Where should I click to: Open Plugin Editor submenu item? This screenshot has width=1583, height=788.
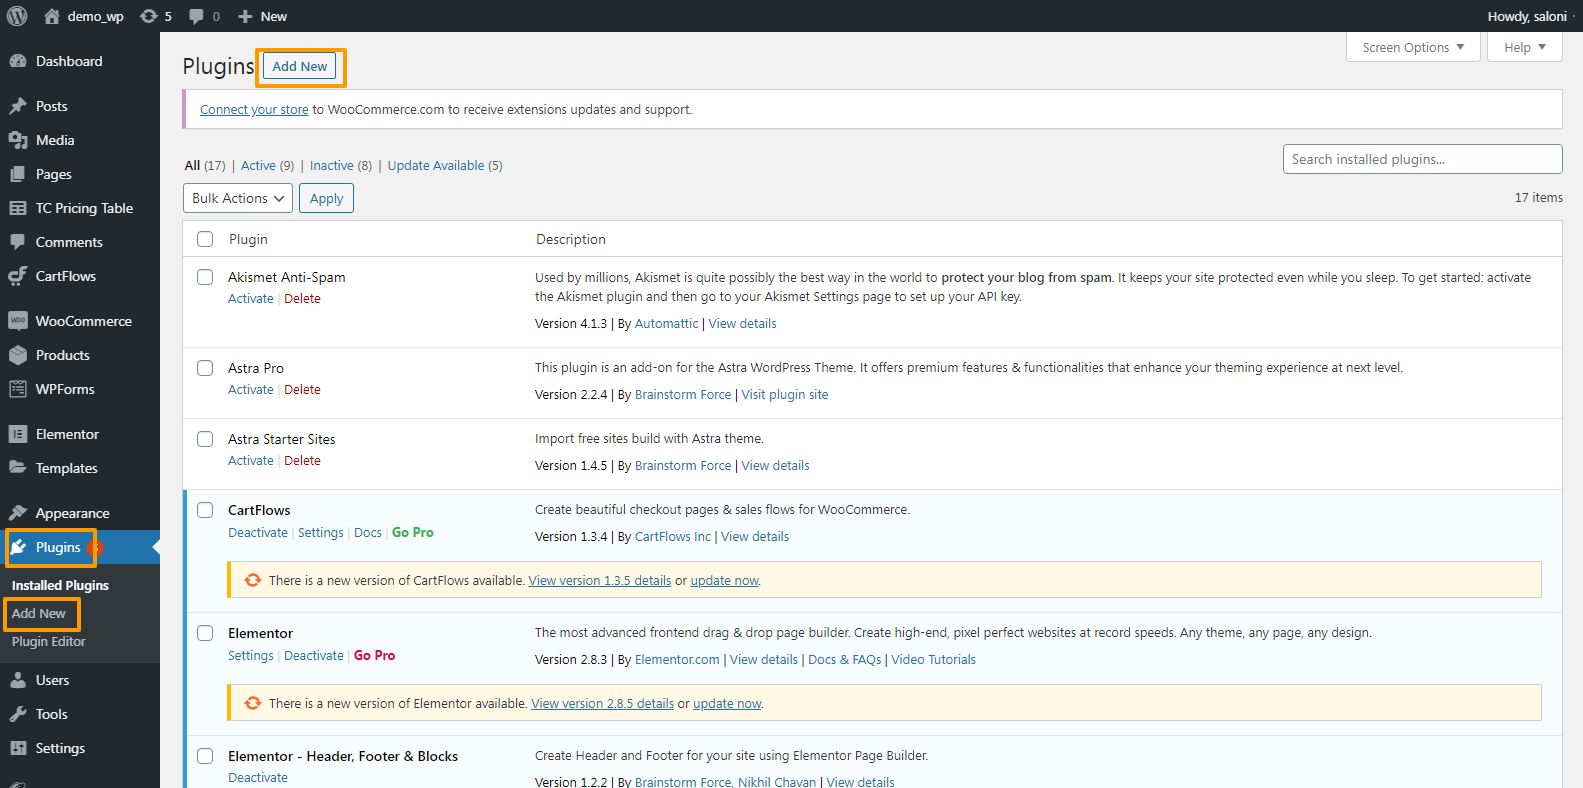(x=49, y=641)
